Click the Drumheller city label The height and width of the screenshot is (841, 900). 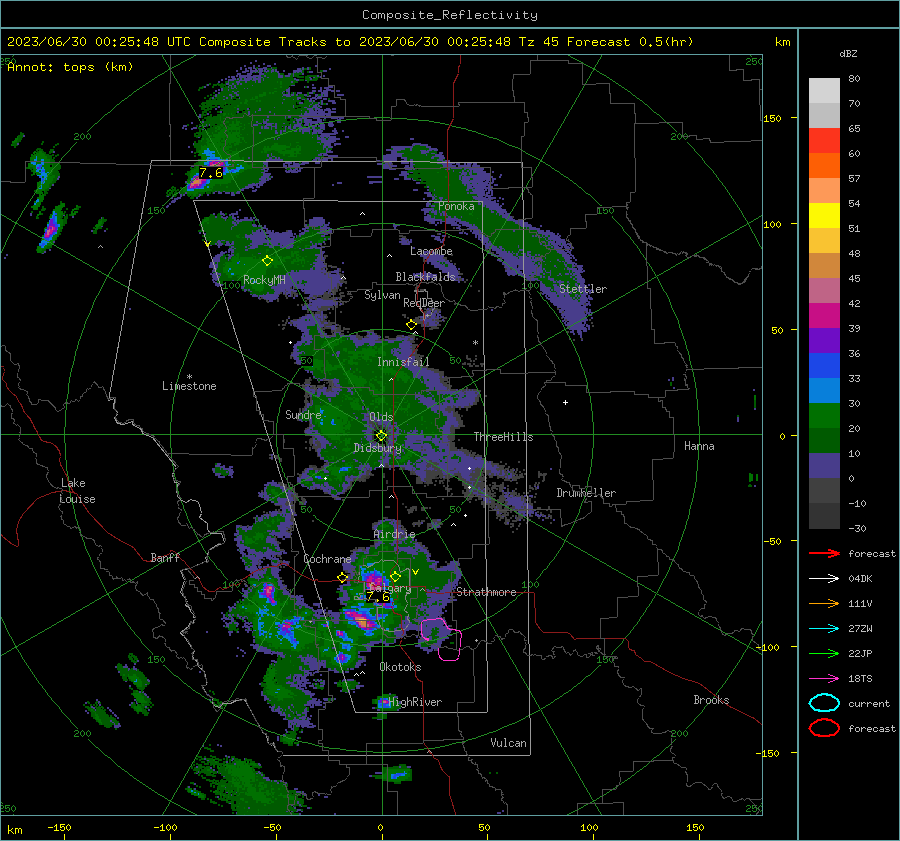tap(586, 493)
